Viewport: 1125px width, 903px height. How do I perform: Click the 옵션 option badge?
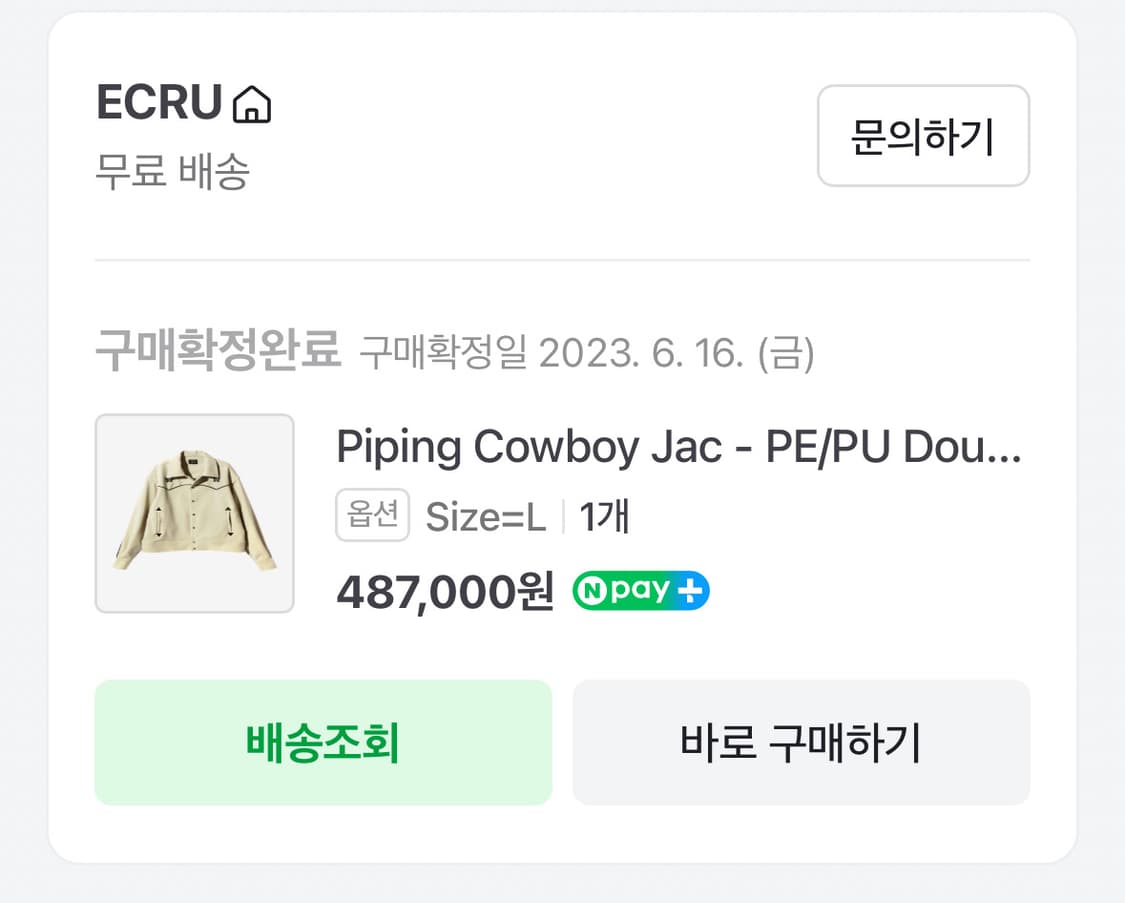372,516
